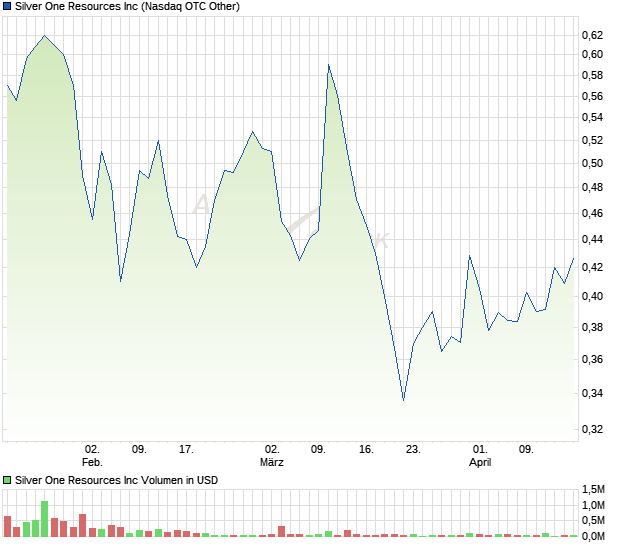Click the 0,36 price axis label
This screenshot has height=546, width=620.
click(592, 359)
